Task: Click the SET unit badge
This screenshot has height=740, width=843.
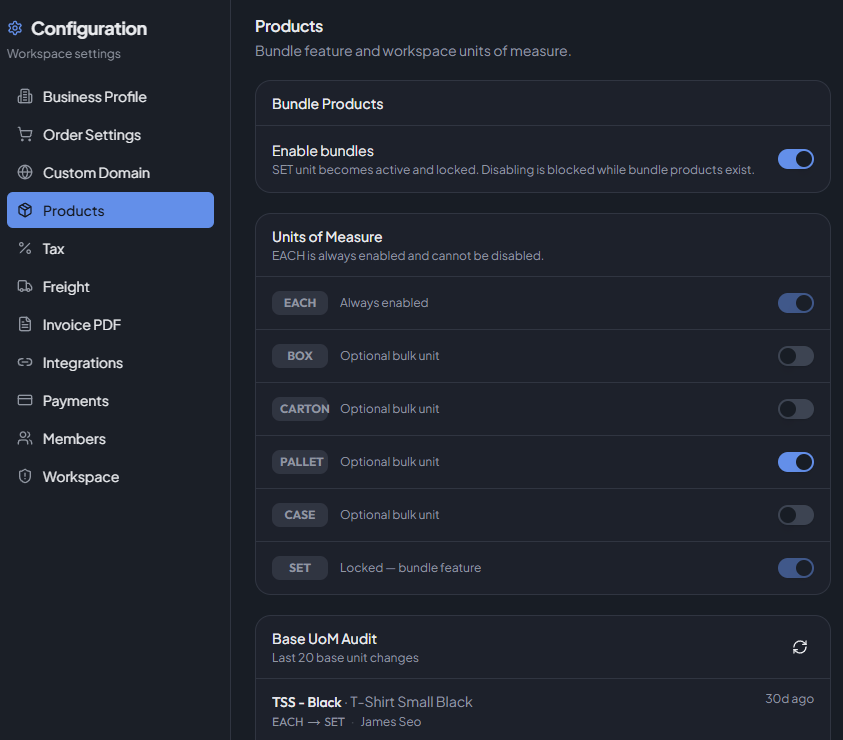Action: coord(299,568)
